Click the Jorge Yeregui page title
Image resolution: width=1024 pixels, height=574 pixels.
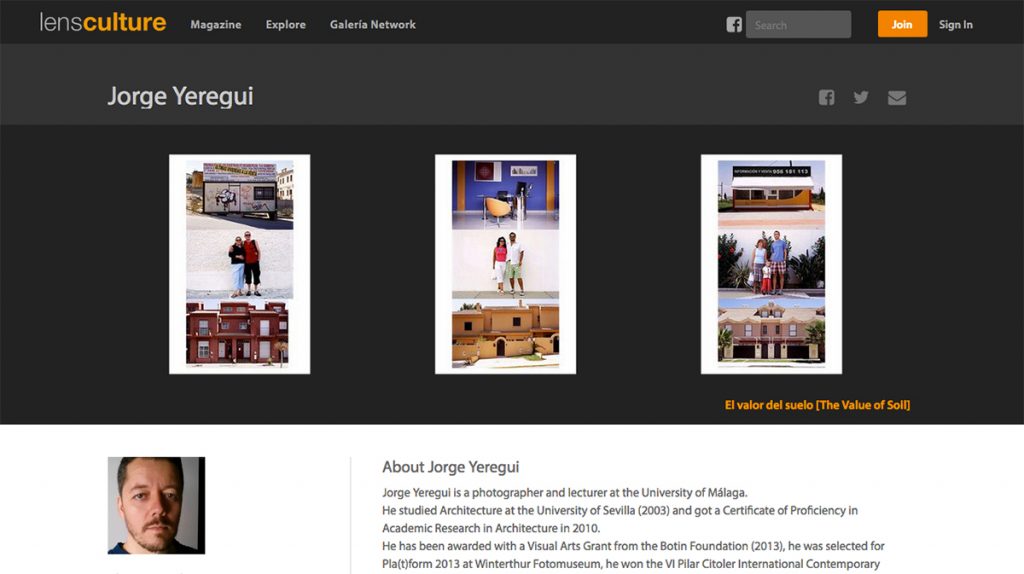tap(180, 97)
